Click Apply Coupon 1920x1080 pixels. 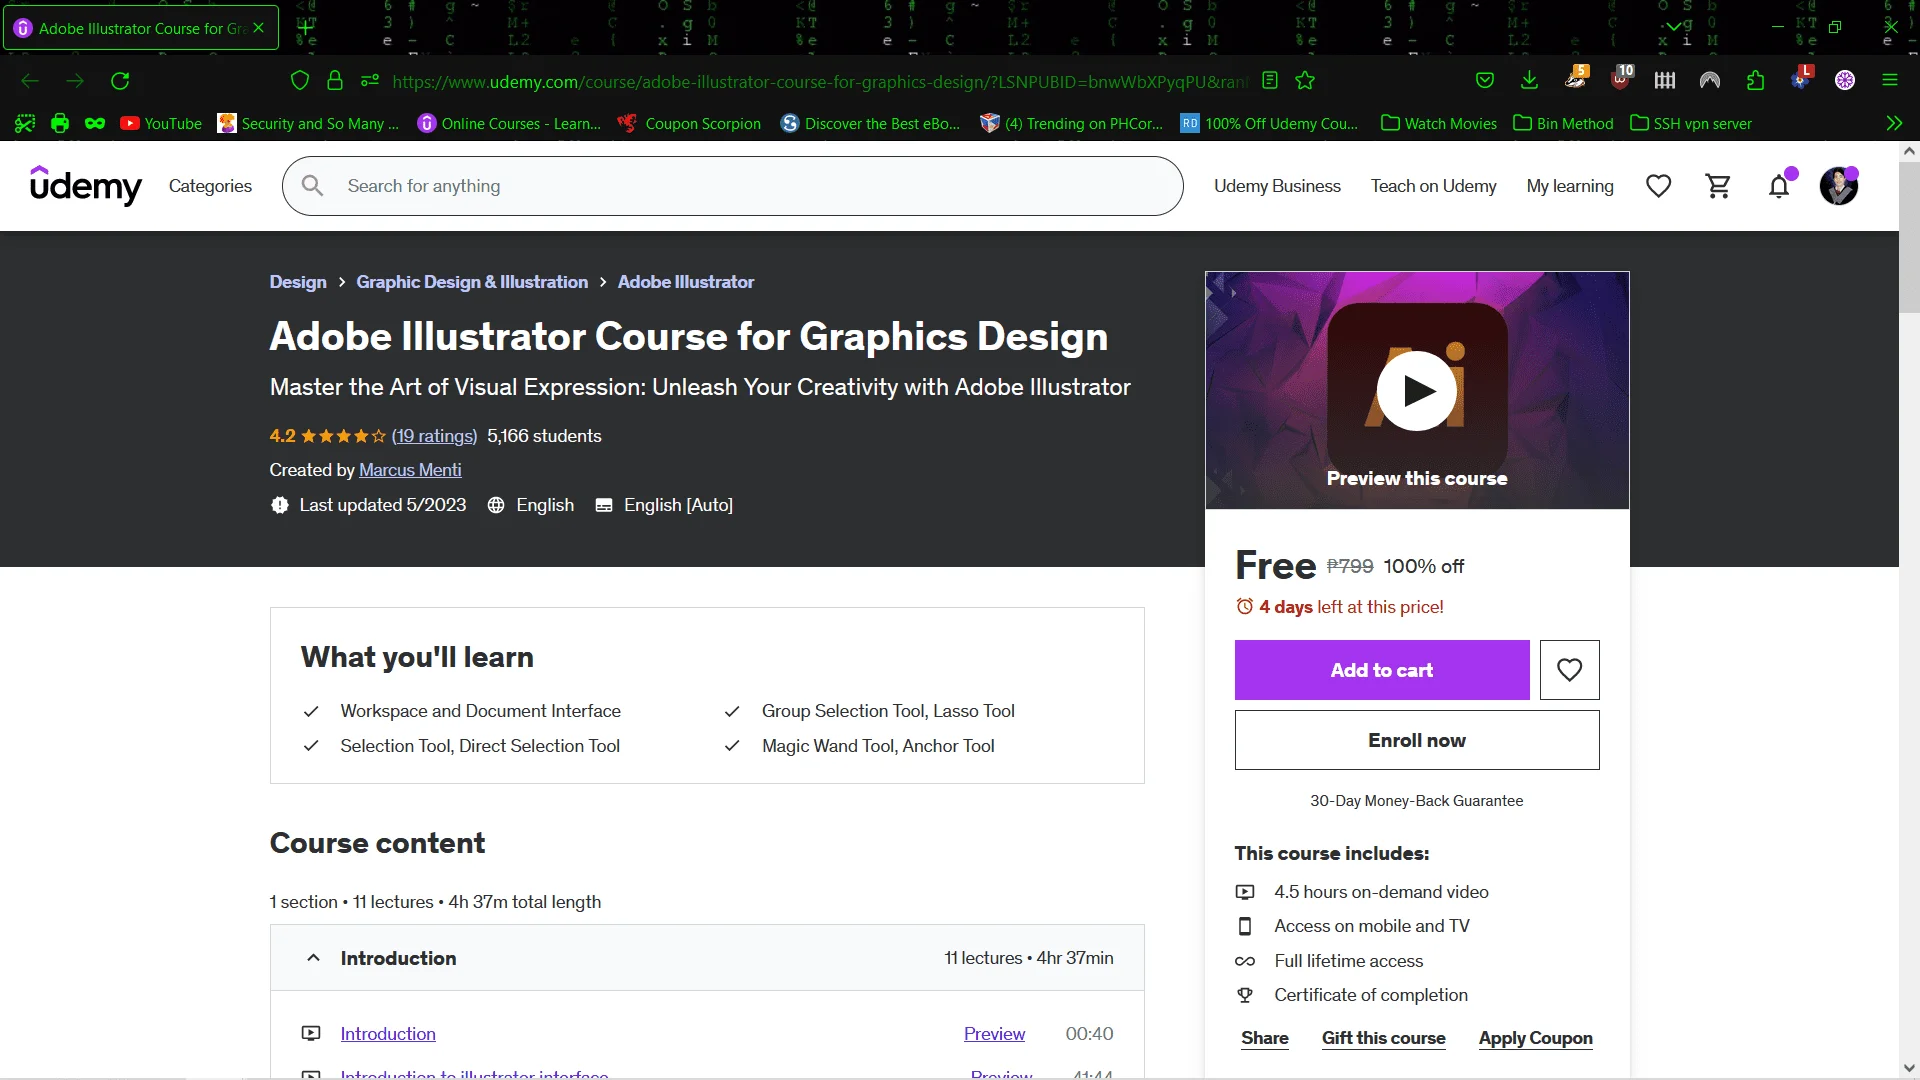[1536, 1038]
